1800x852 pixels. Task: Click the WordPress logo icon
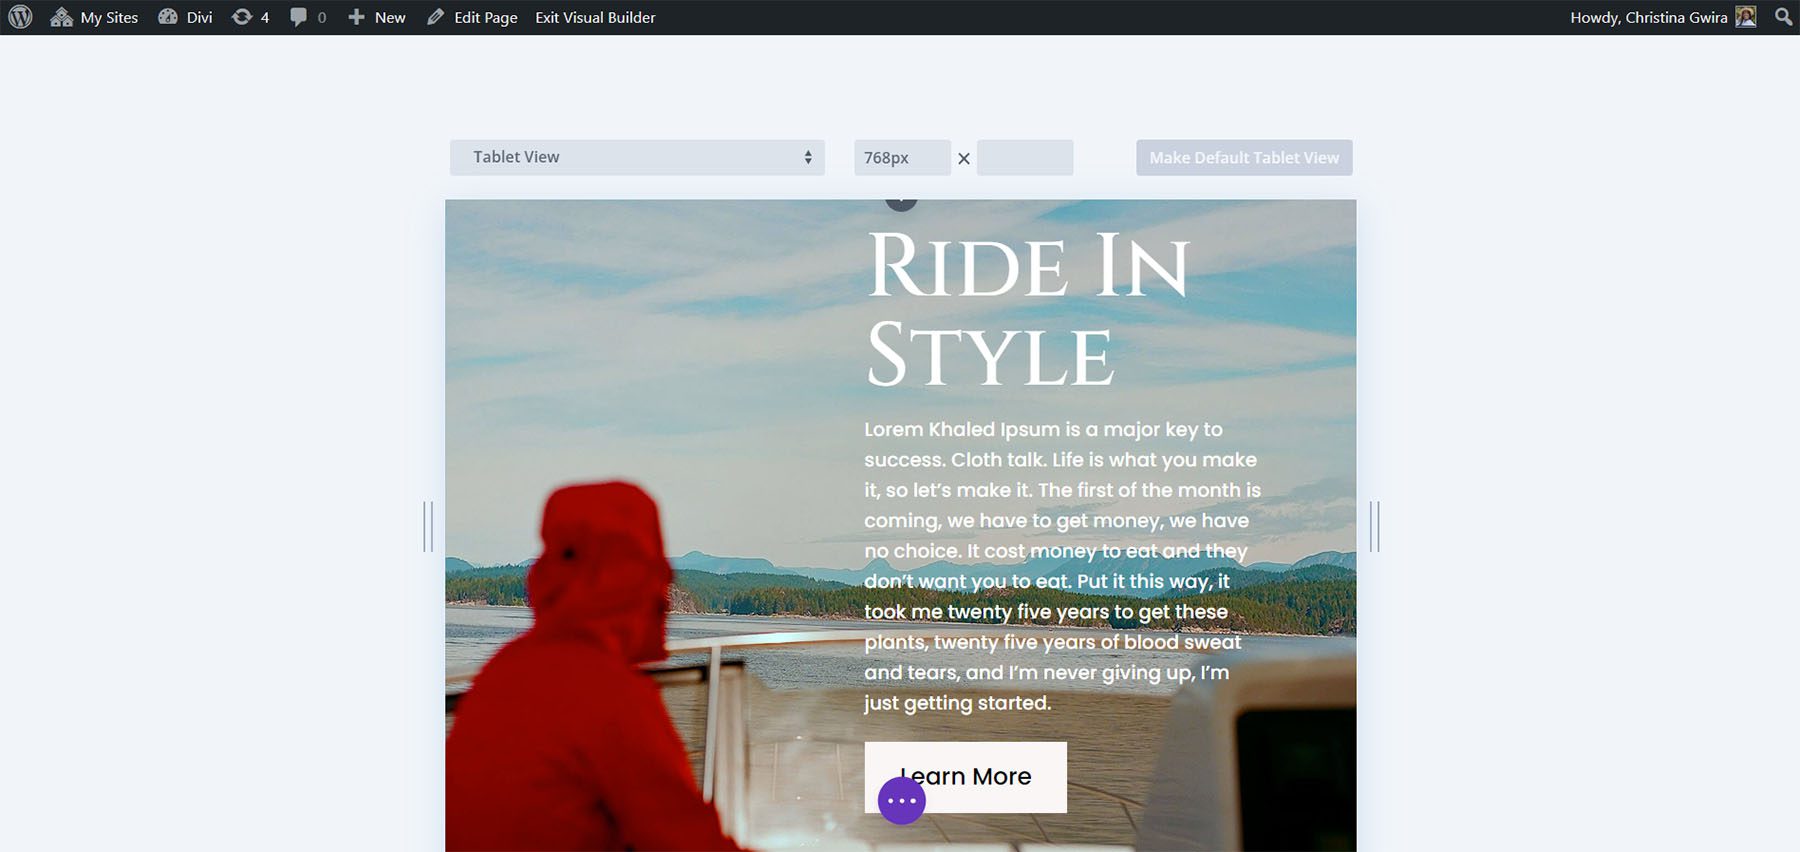(x=20, y=17)
